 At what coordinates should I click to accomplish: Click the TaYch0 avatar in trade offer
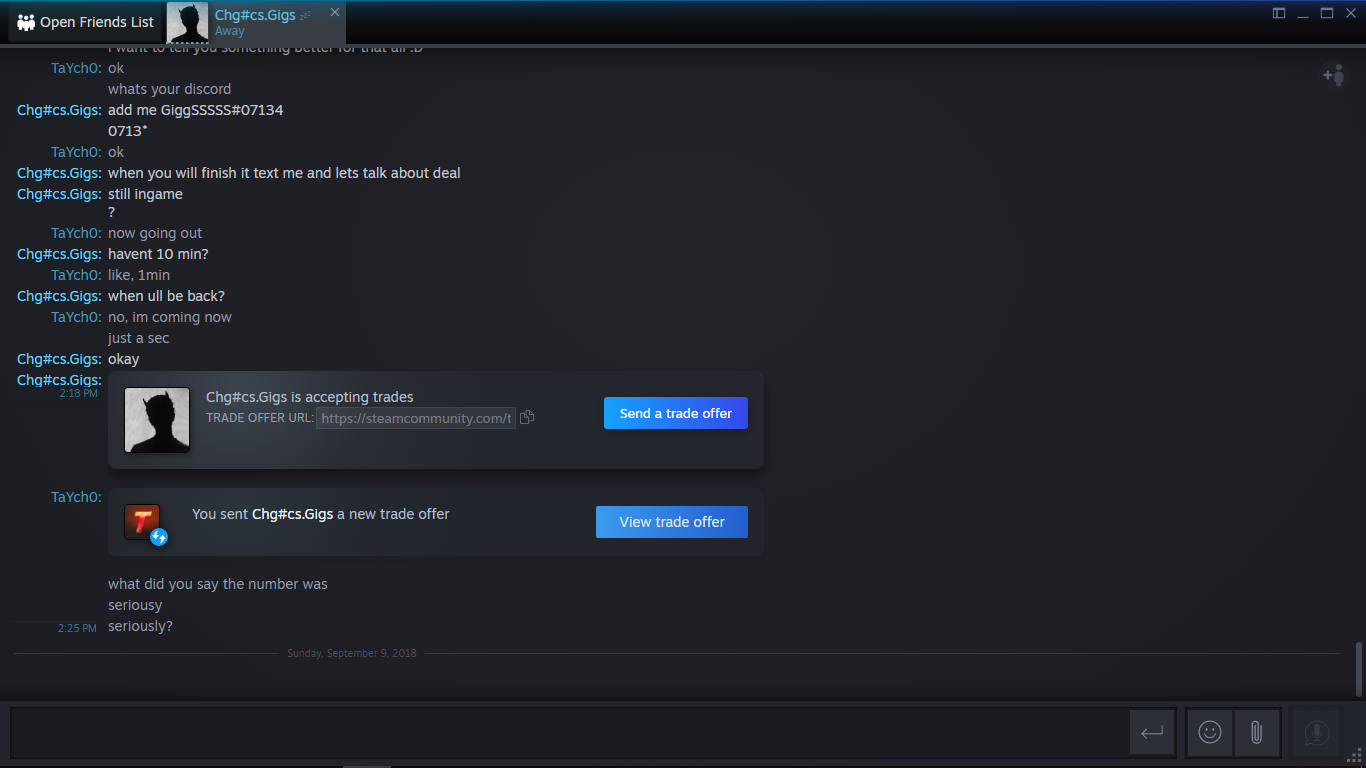point(142,522)
